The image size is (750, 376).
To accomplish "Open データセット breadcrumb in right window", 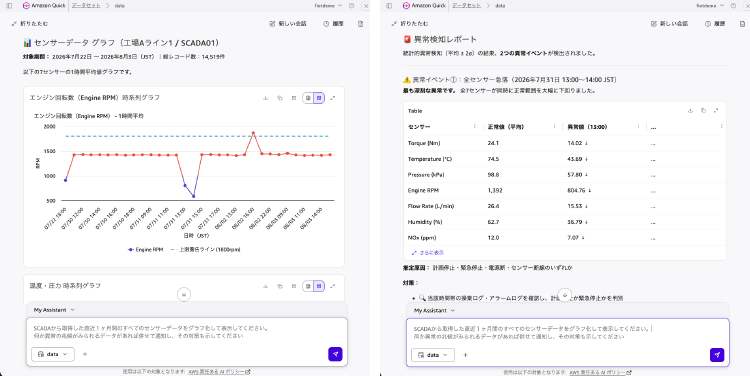I will click(x=466, y=6).
